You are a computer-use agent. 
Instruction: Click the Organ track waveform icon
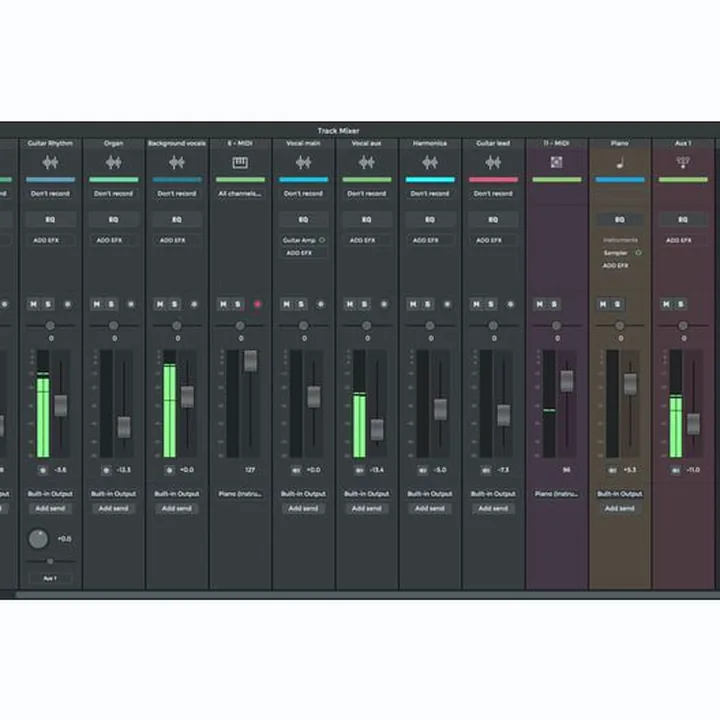pos(113,162)
